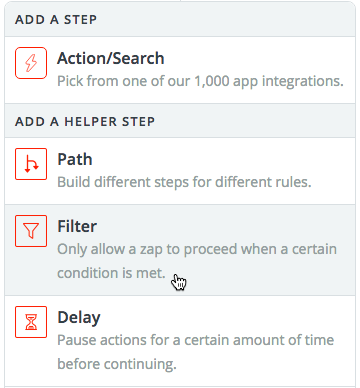Choose the Path helper step title
Viewport: 360px width, 388px height.
(75, 159)
